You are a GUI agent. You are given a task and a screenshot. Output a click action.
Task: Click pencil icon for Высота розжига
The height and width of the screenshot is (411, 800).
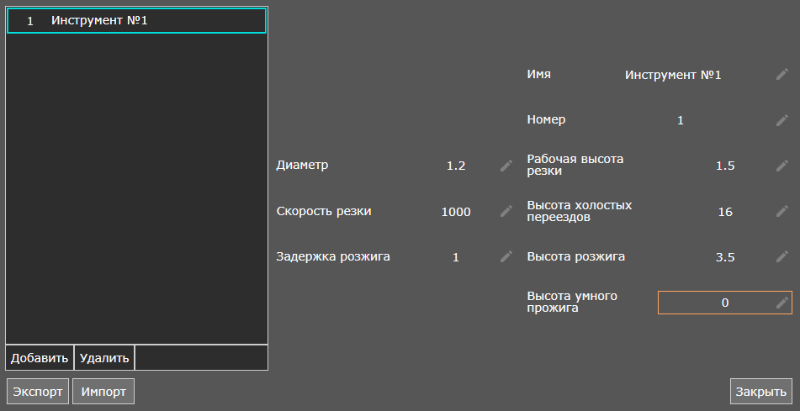(782, 256)
